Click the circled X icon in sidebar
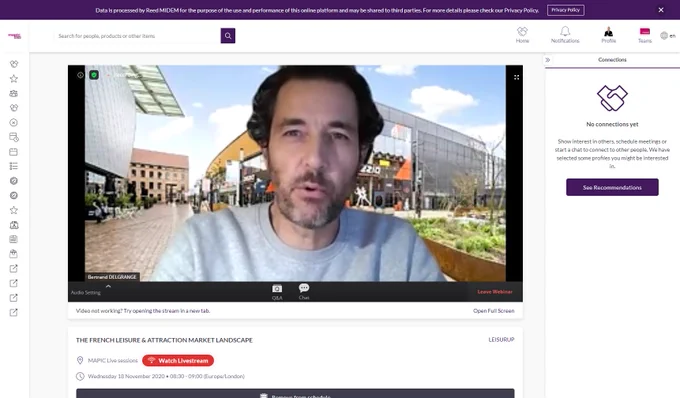Screen dimensions: 680x398 (x=14, y=122)
